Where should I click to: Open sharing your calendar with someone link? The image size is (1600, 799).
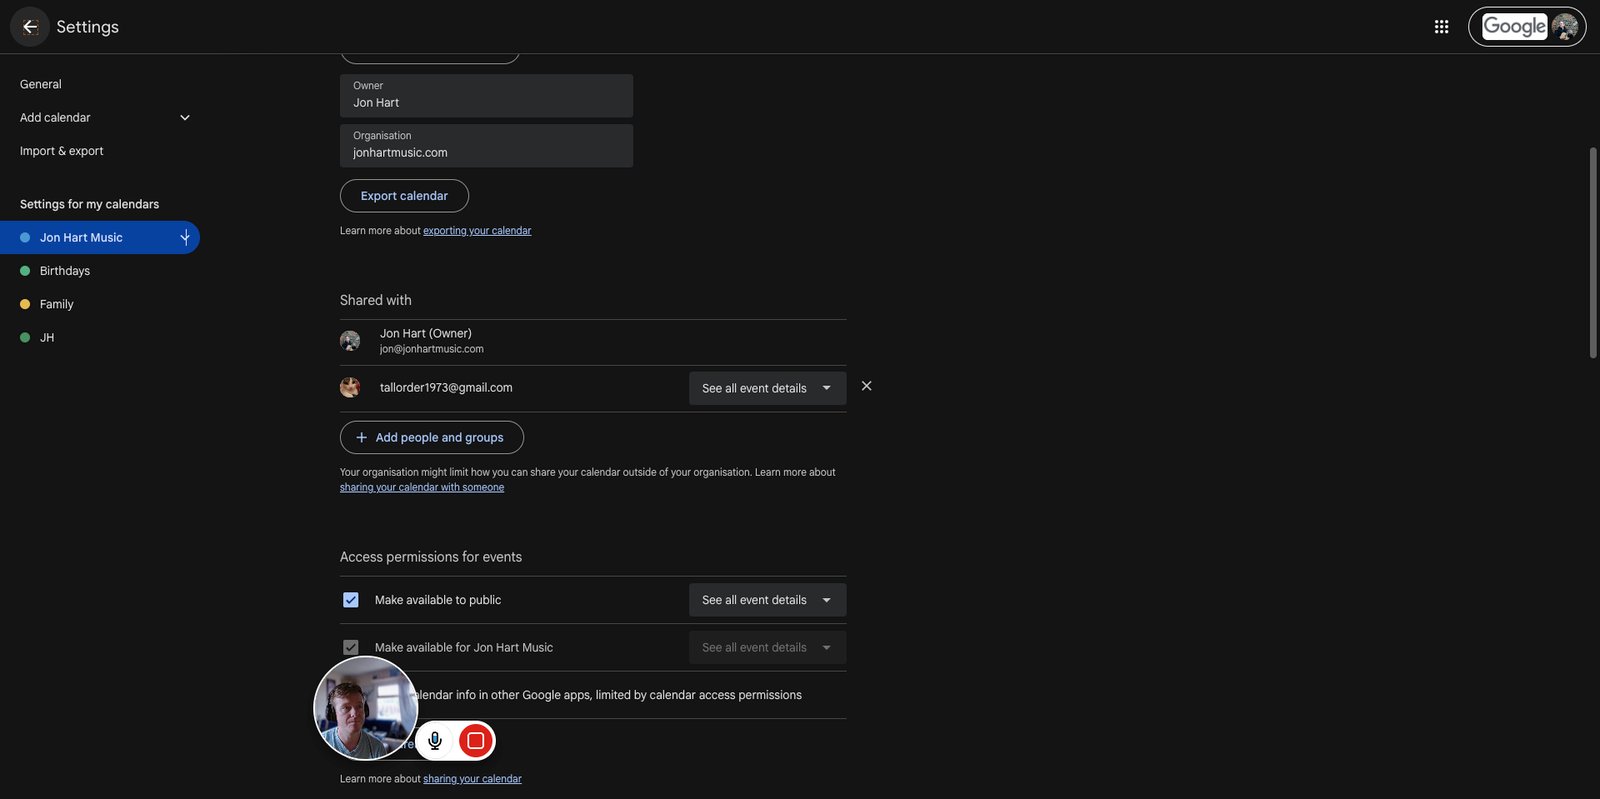click(x=422, y=488)
